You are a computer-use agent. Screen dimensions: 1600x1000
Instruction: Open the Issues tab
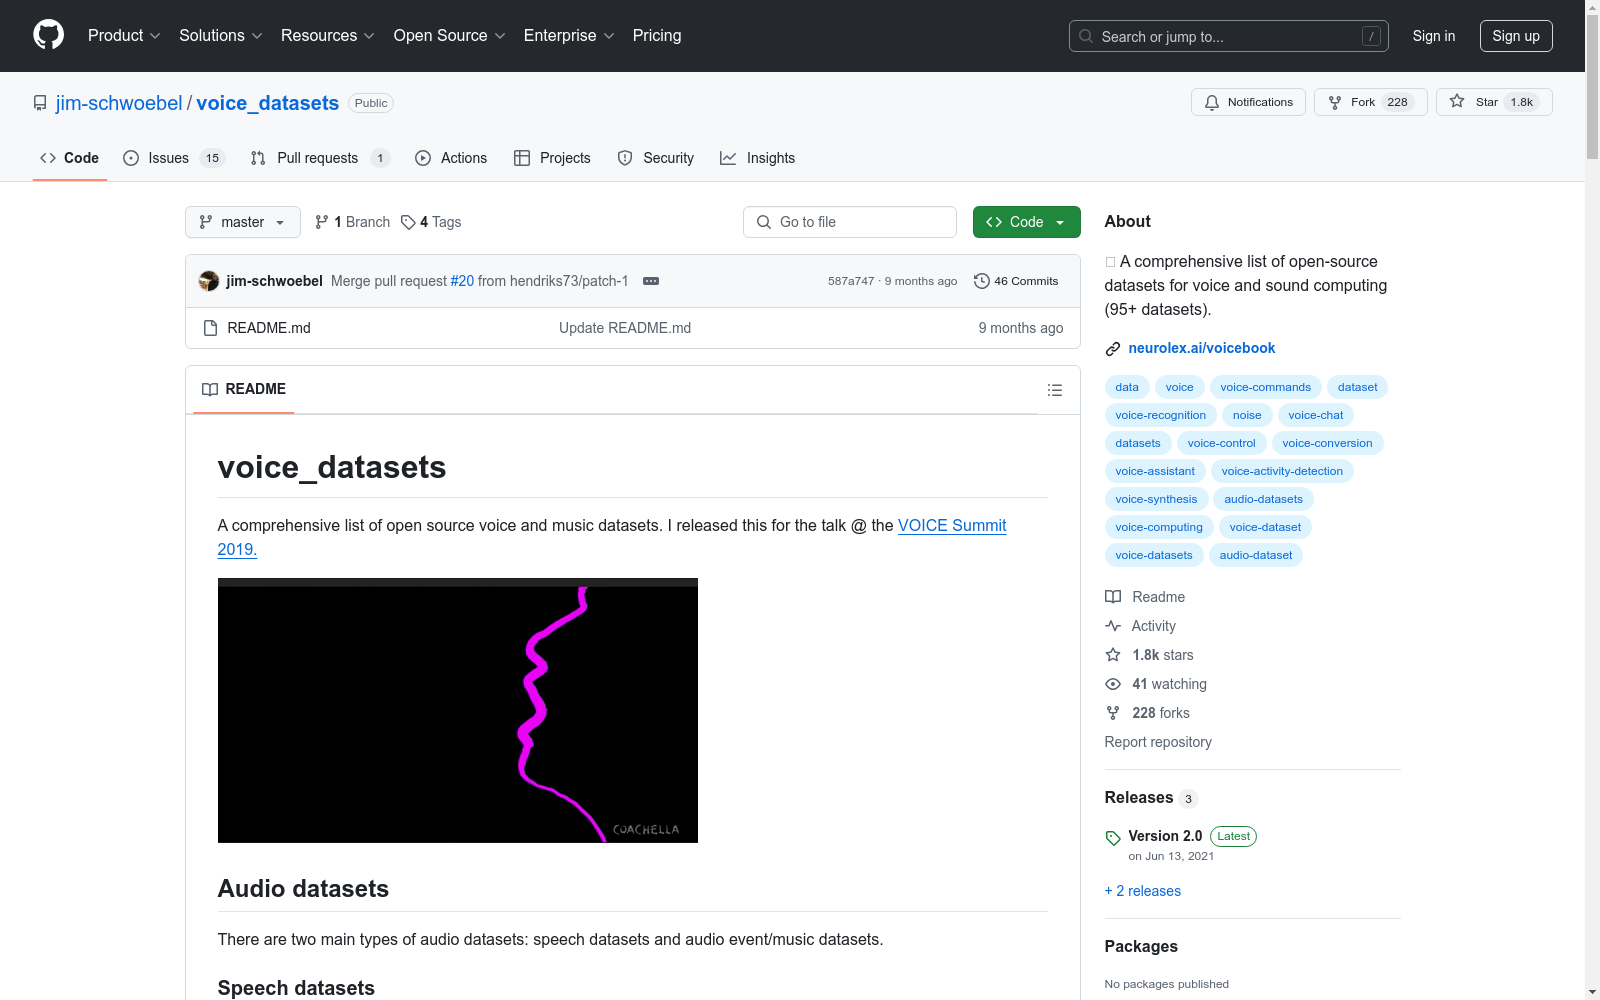click(x=174, y=158)
